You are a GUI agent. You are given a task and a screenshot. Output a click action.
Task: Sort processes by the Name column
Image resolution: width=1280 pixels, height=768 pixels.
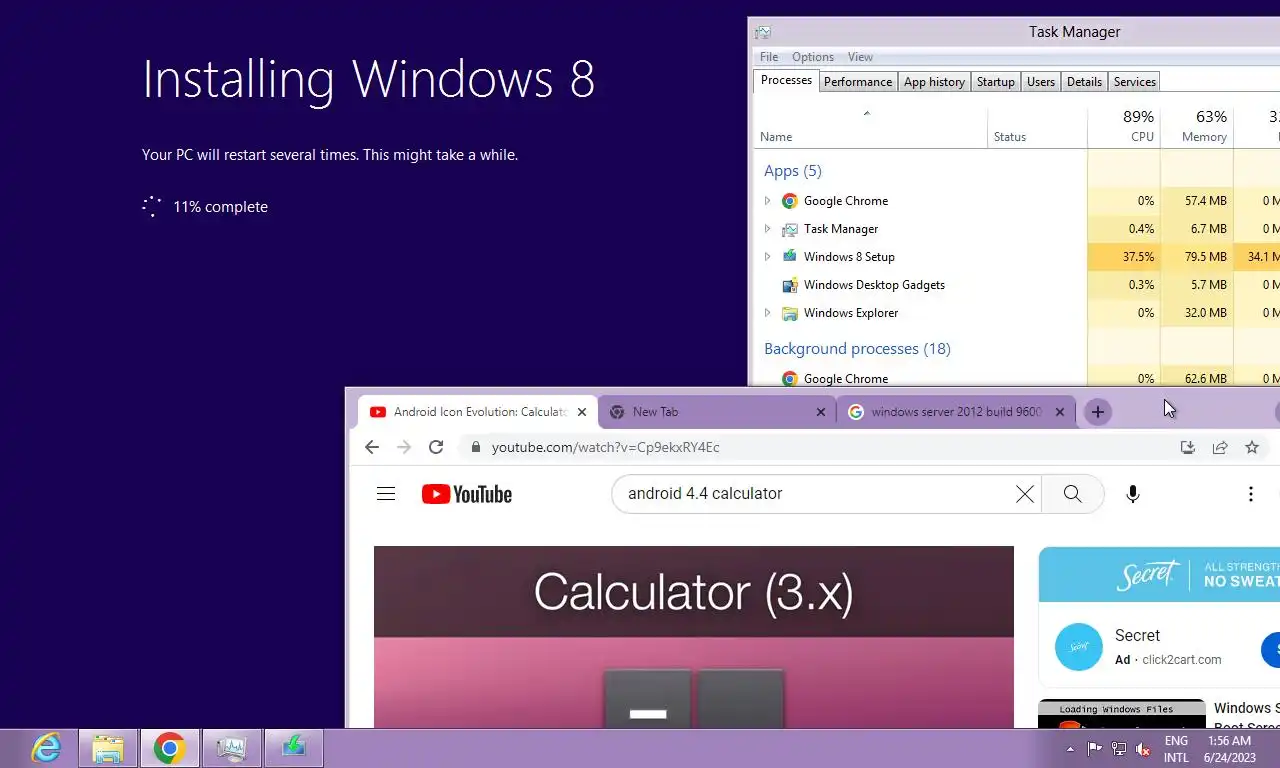click(x=869, y=127)
